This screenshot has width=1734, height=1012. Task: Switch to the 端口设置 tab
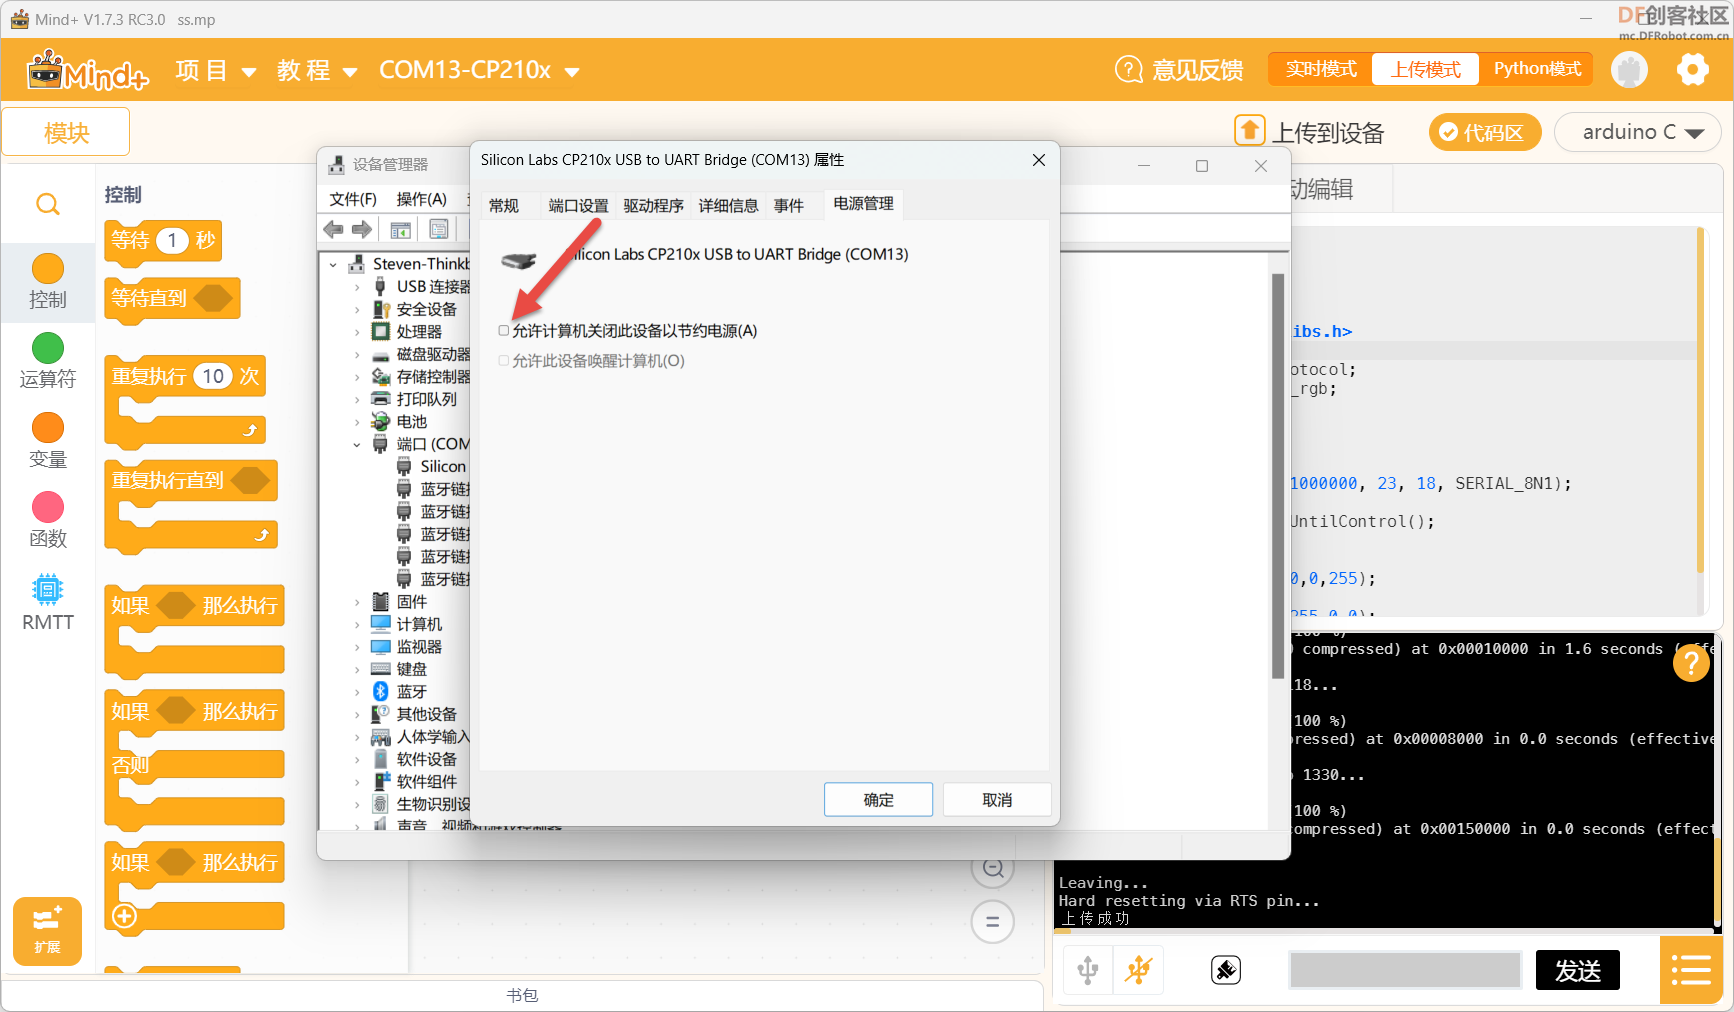(x=579, y=205)
